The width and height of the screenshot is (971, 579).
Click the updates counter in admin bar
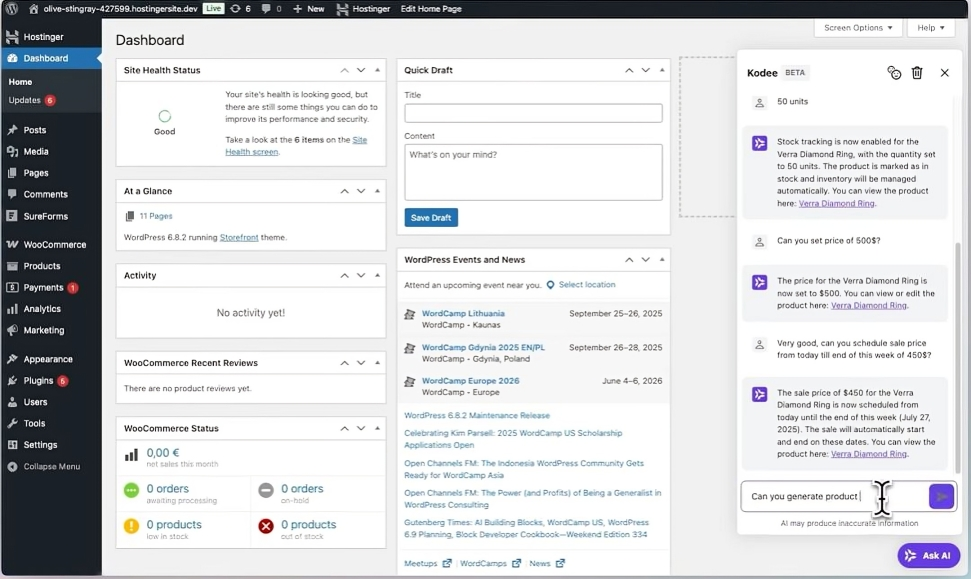[x=240, y=9]
